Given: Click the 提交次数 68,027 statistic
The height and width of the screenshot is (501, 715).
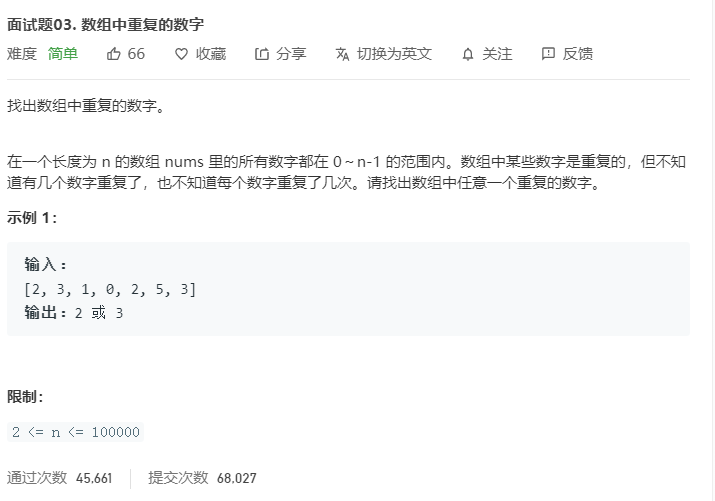Looking at the screenshot, I should tap(202, 478).
